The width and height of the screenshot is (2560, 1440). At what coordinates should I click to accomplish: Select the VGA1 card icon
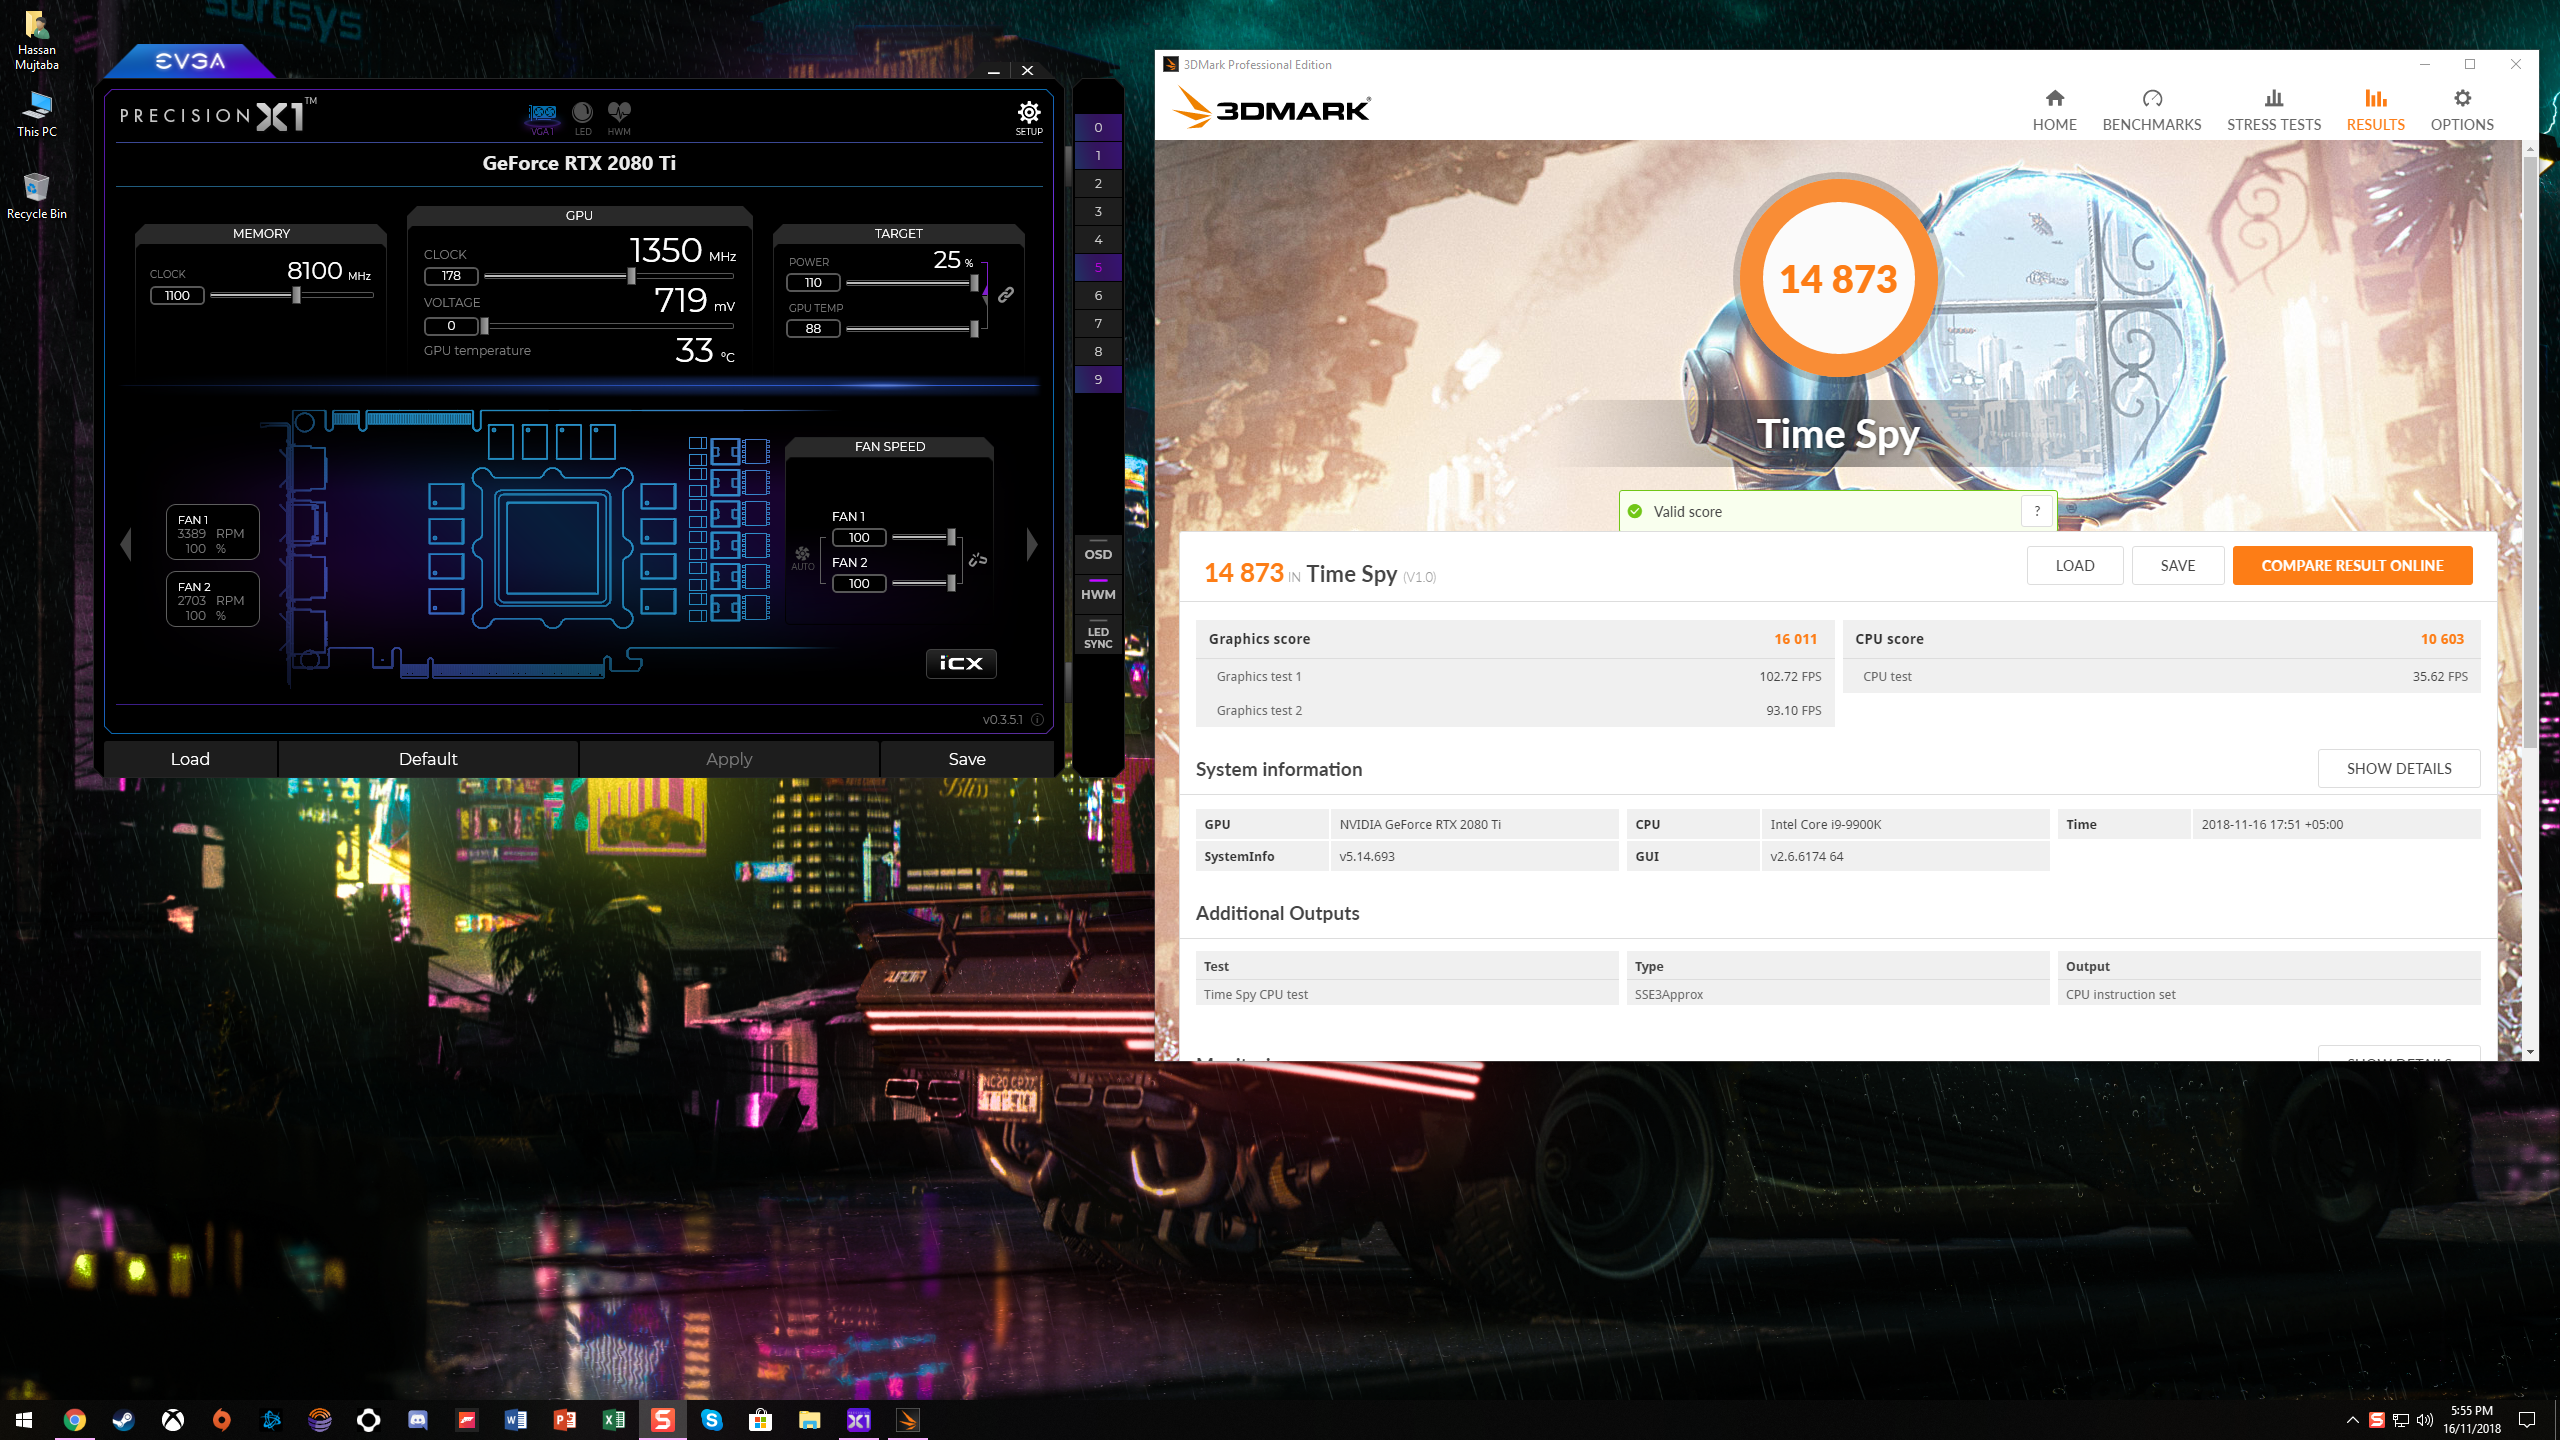542,118
